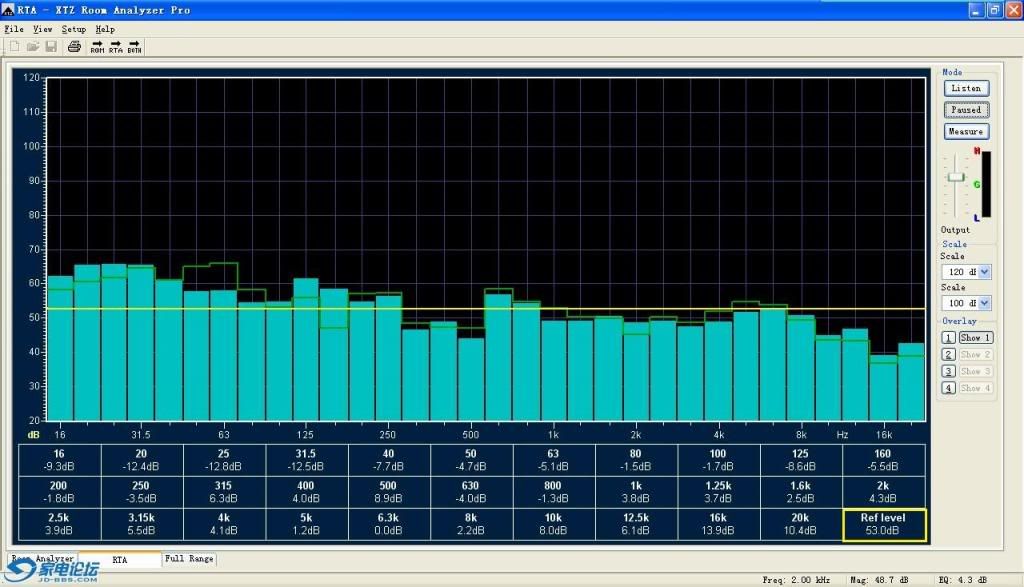Image resolution: width=1024 pixels, height=587 pixels.
Task: Select the RTA arrow toolbar icon
Action: (x=116, y=46)
